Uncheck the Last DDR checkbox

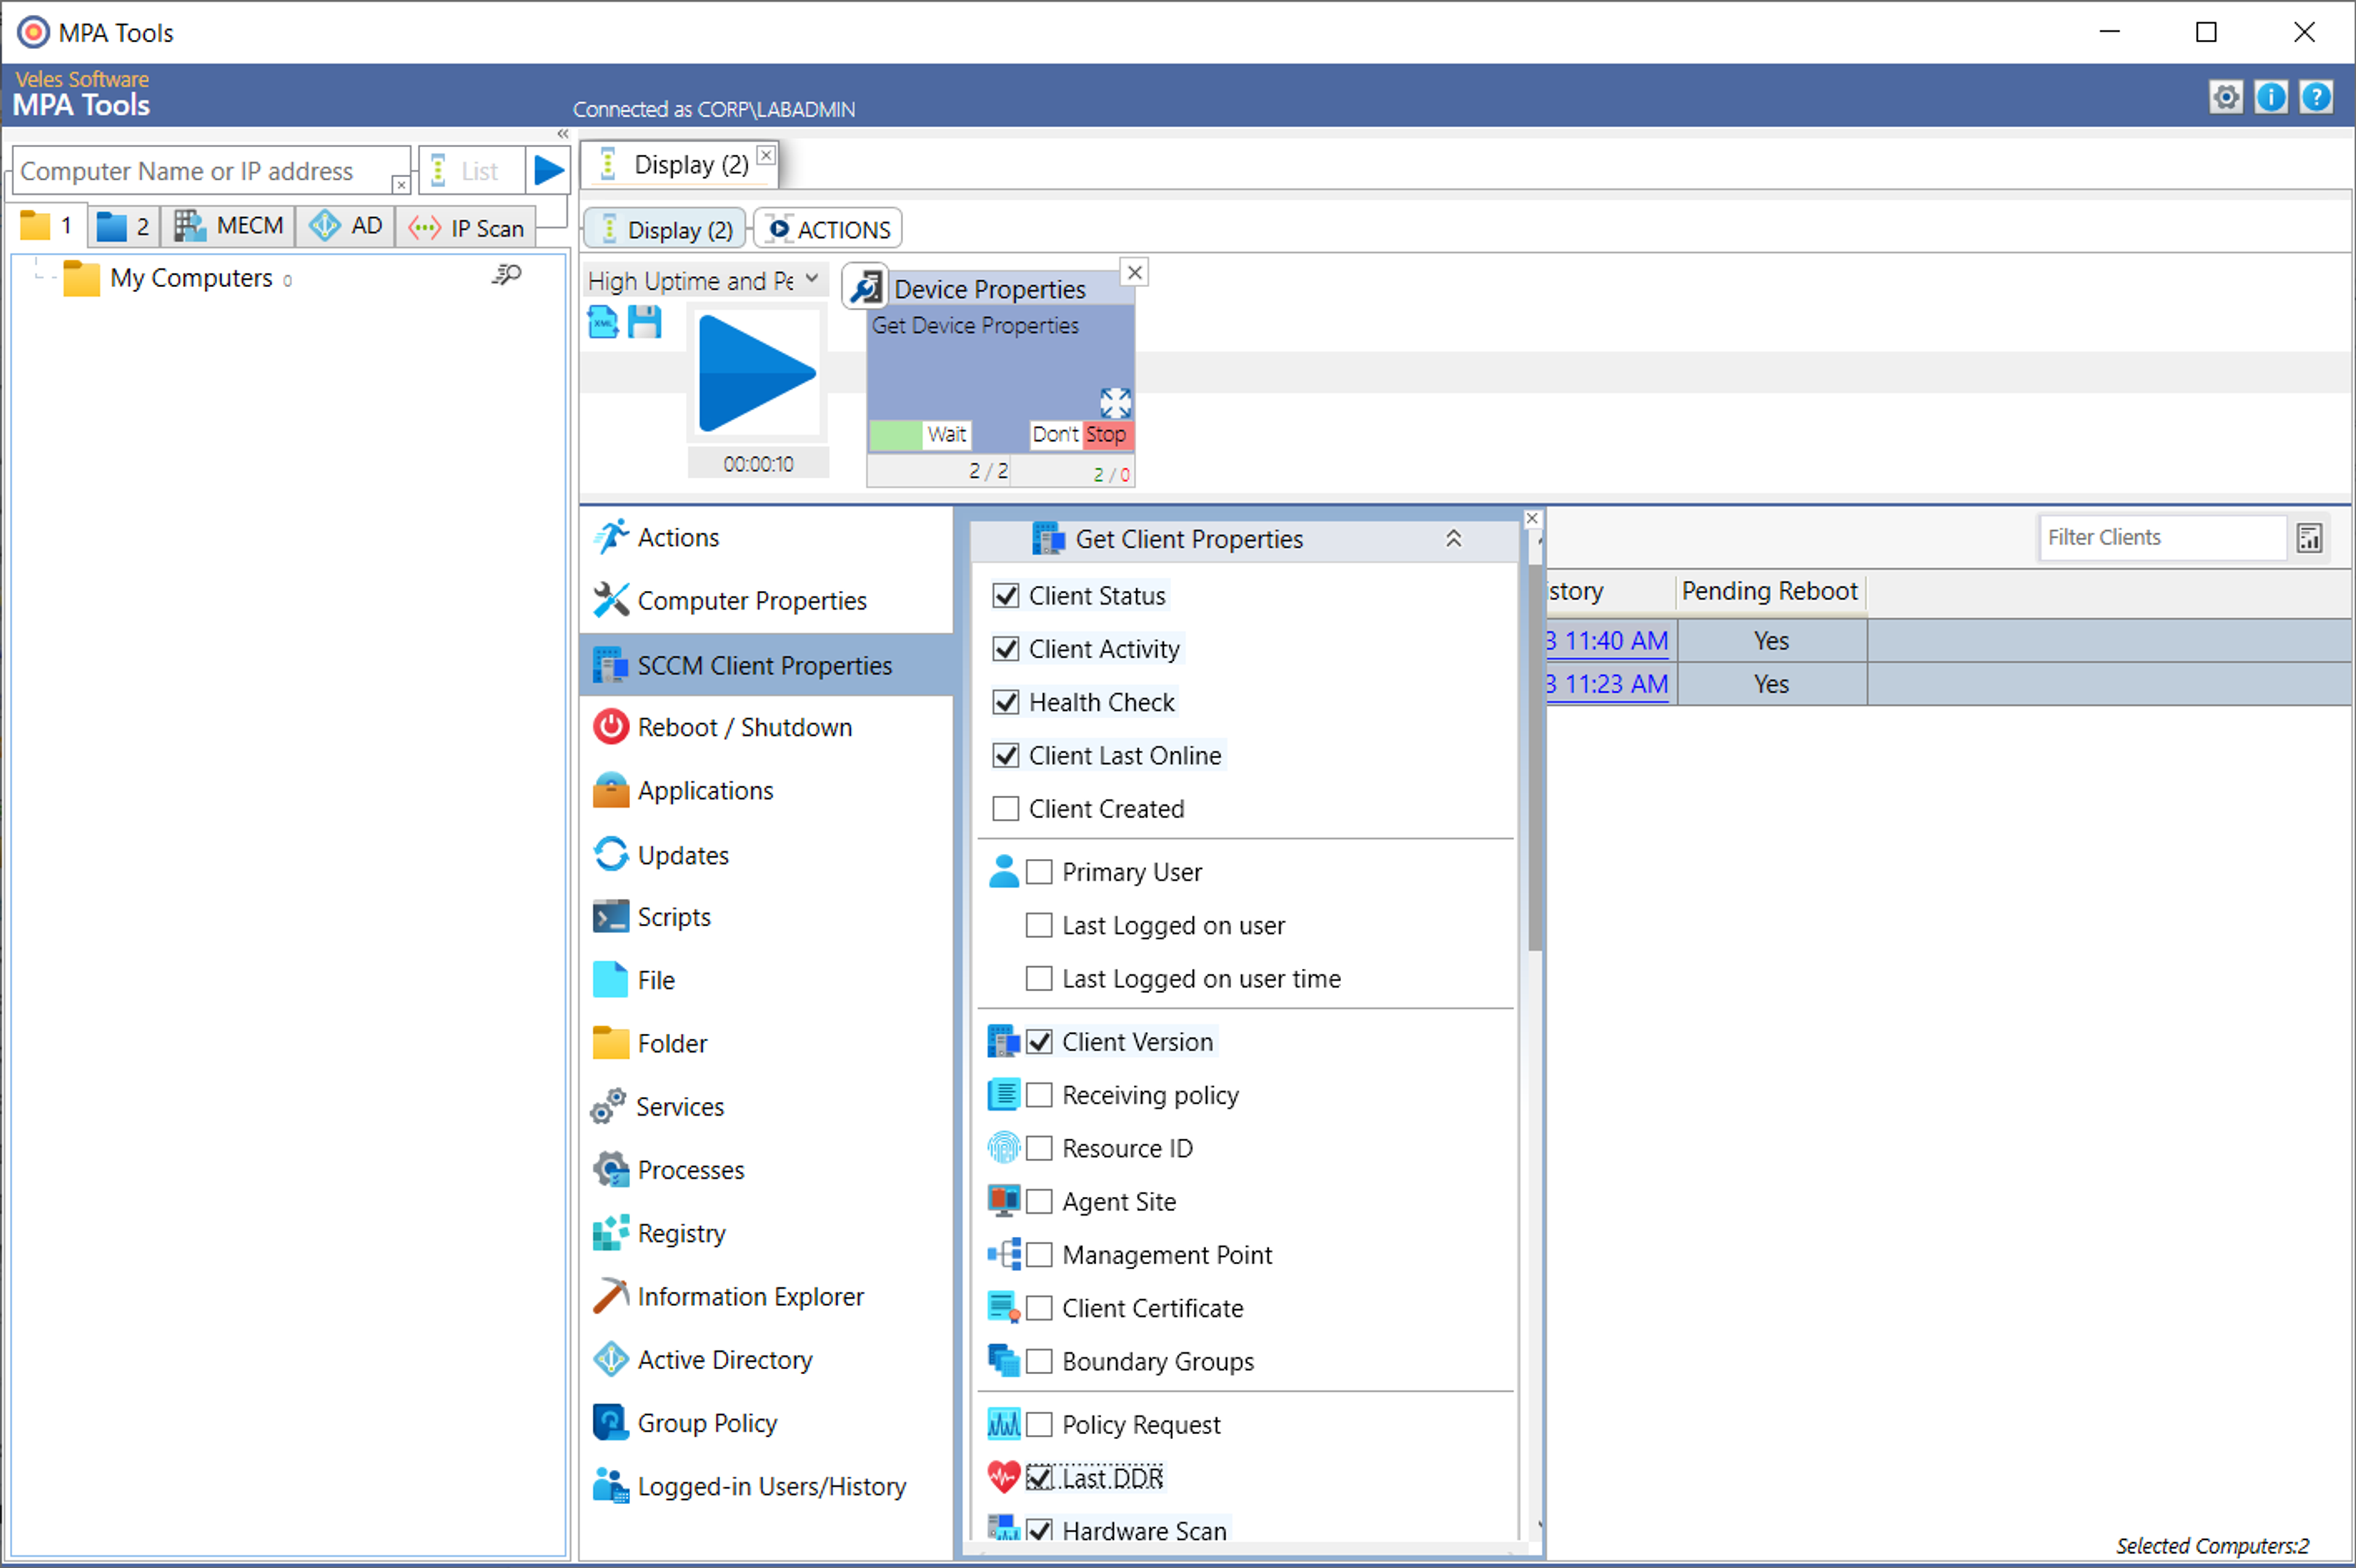1039,1477
